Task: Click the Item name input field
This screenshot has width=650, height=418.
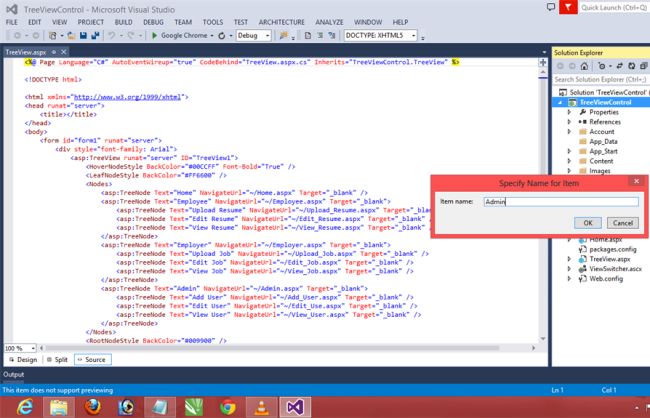Action: (561, 202)
